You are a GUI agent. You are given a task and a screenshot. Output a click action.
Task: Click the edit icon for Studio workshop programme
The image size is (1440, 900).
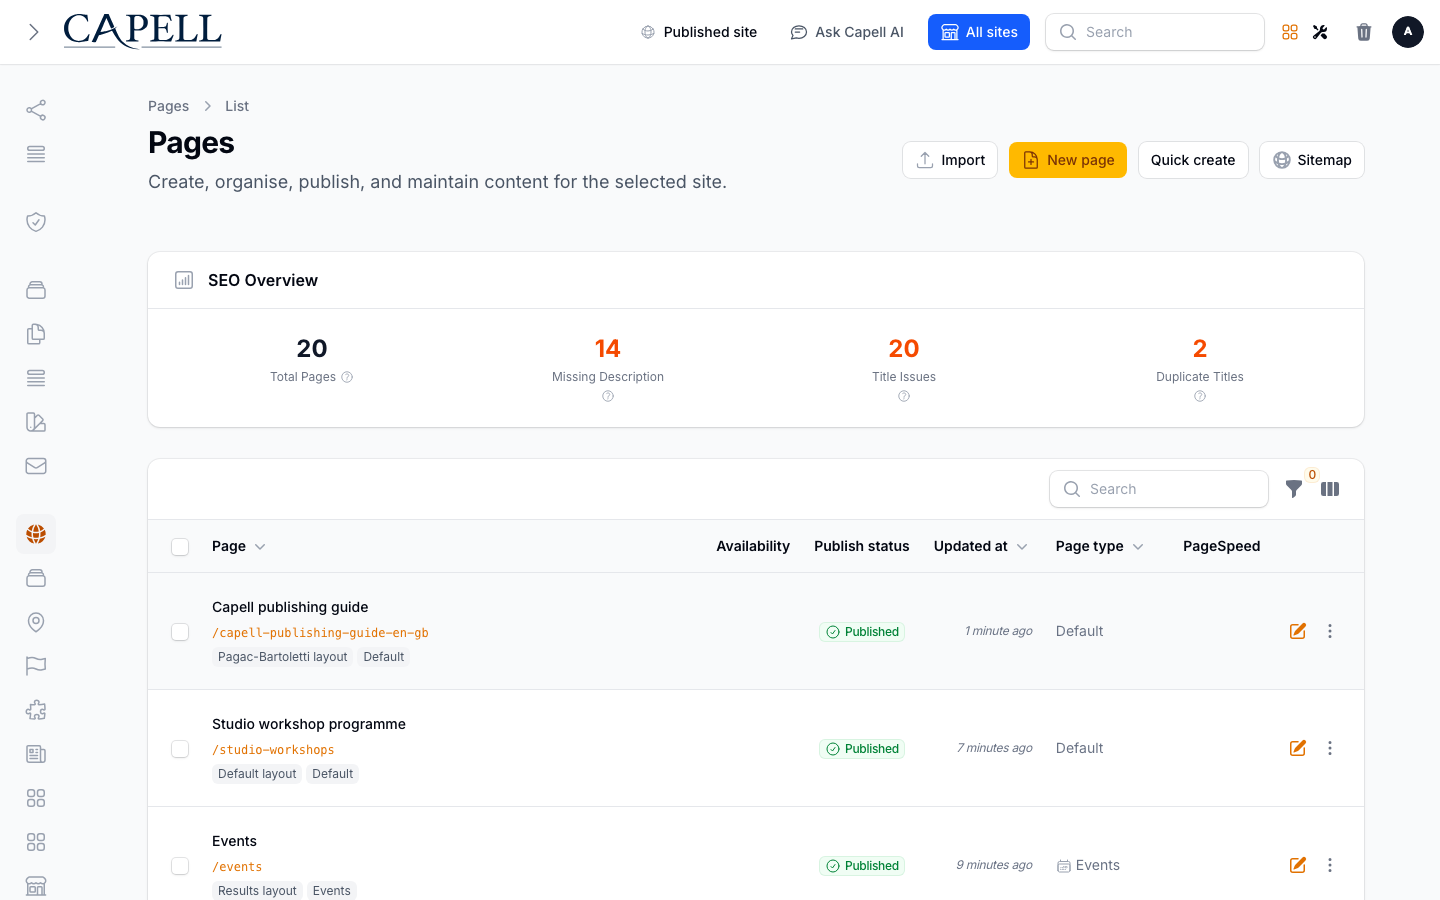coord(1298,748)
